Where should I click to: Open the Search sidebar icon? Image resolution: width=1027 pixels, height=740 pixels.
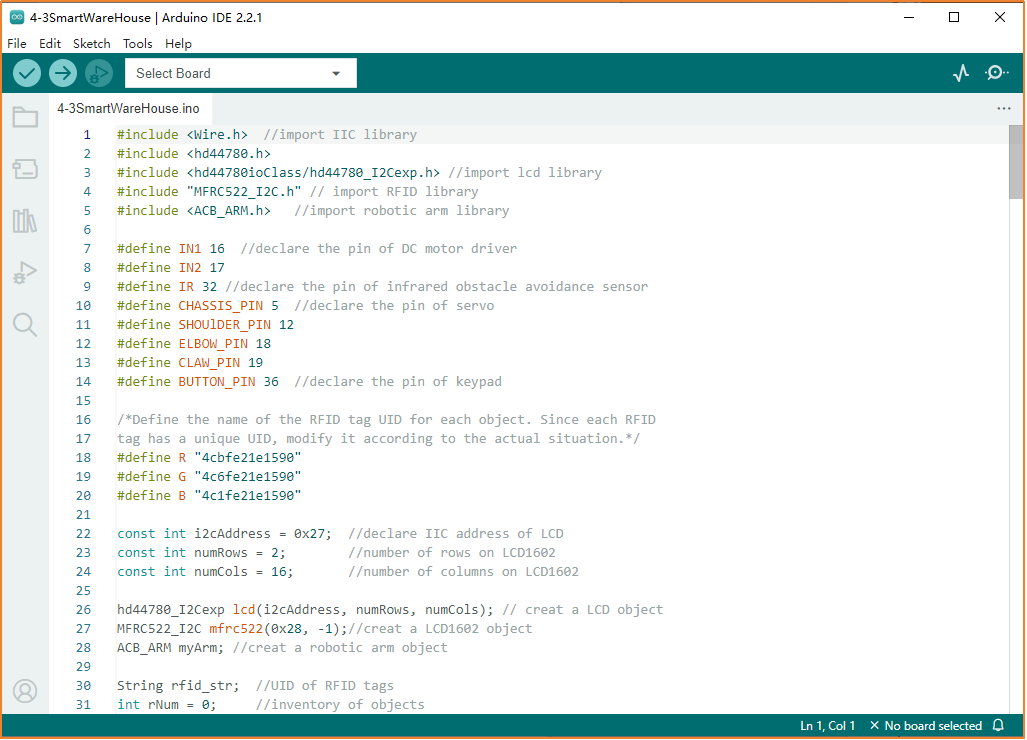coord(25,323)
